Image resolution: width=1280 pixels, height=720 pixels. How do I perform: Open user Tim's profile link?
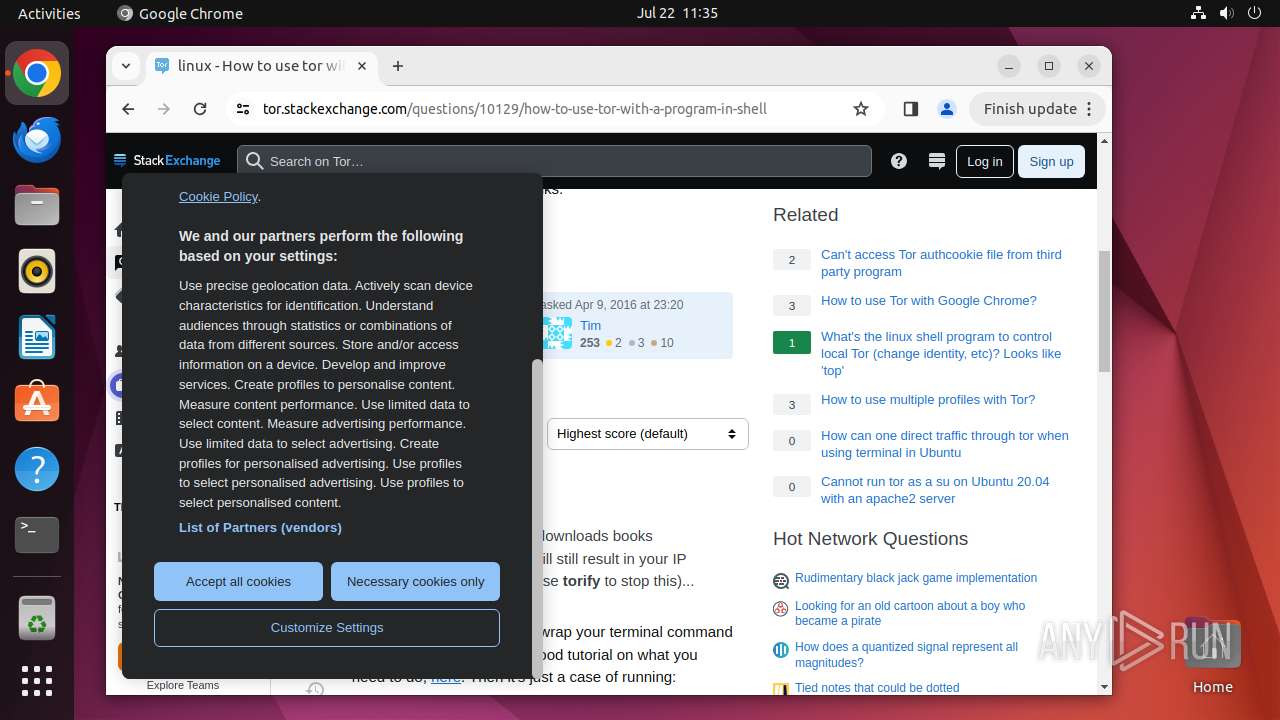point(591,326)
